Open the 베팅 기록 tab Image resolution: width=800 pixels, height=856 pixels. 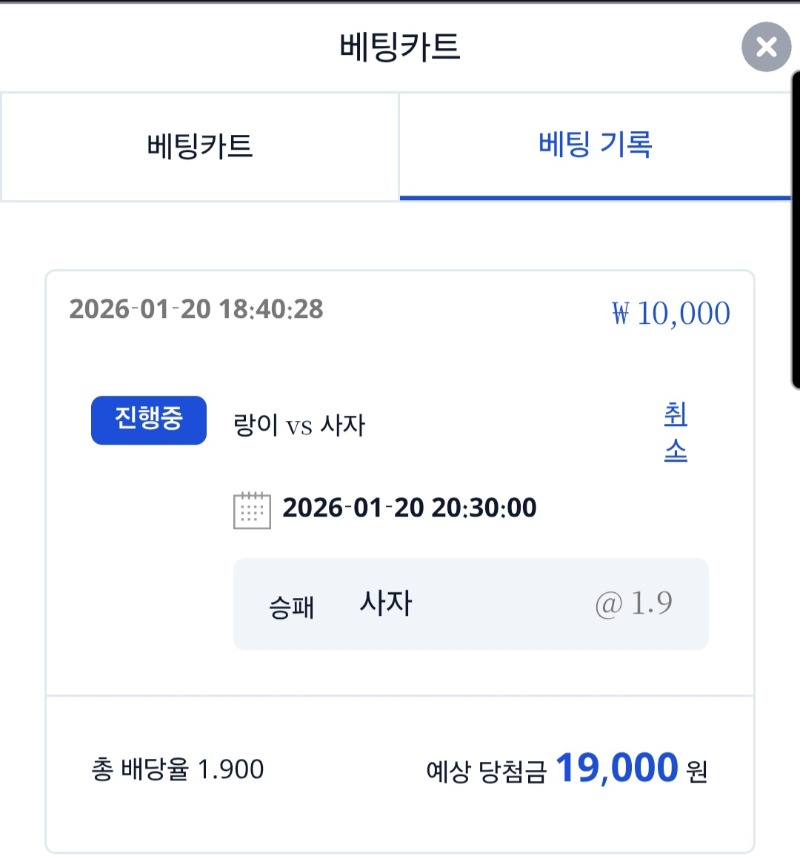coord(595,146)
